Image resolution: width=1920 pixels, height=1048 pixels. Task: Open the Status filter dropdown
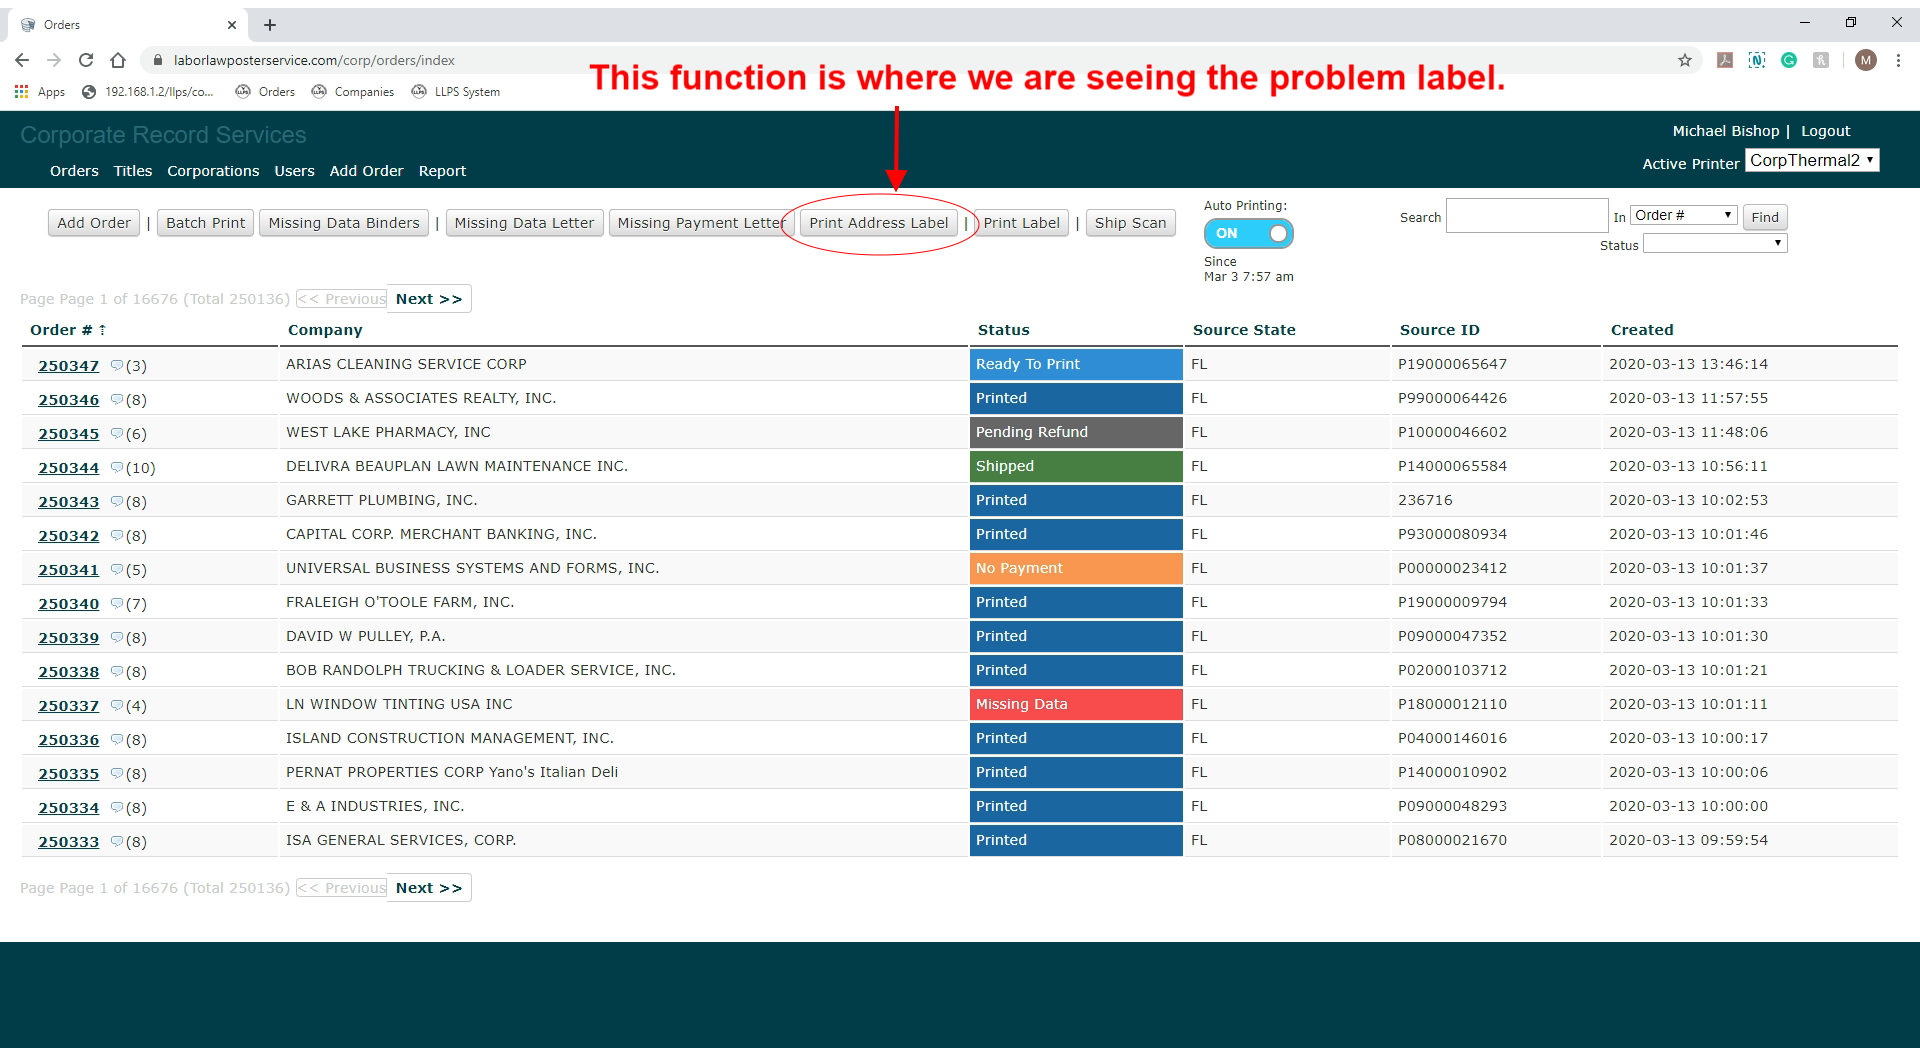click(x=1714, y=244)
